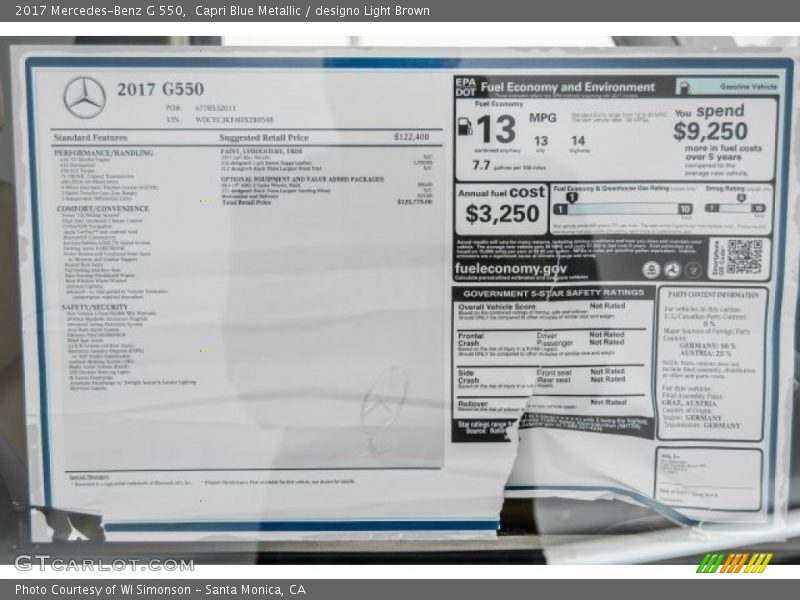Click the EPA DOT badge

click(x=465, y=87)
